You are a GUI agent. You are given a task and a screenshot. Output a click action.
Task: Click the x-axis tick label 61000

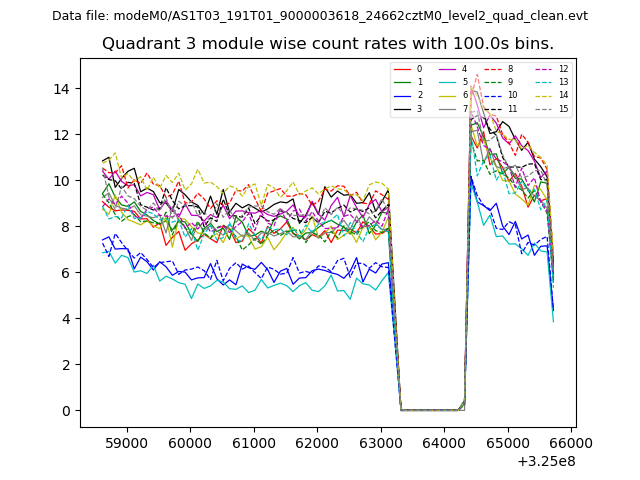point(253,443)
